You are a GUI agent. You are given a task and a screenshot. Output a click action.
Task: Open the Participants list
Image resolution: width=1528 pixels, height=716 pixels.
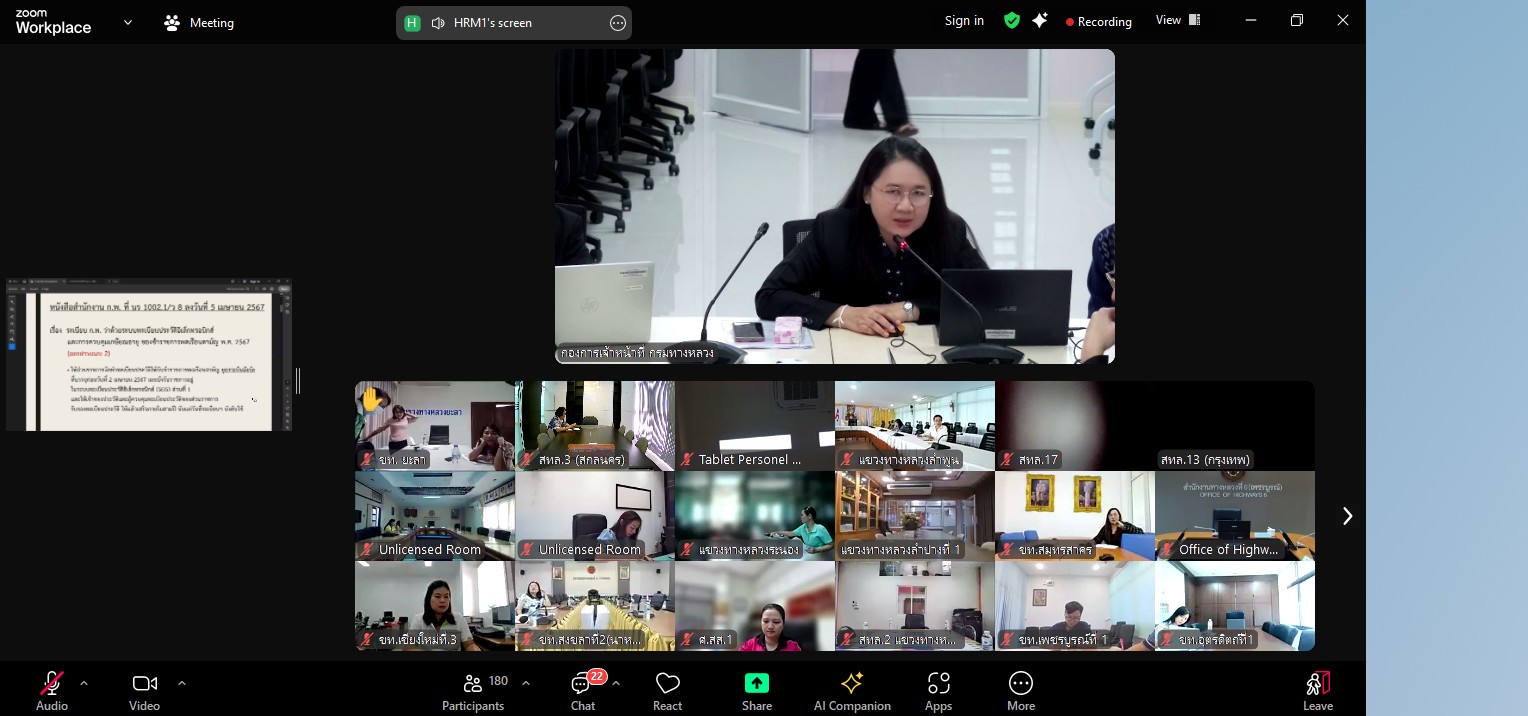coord(473,690)
